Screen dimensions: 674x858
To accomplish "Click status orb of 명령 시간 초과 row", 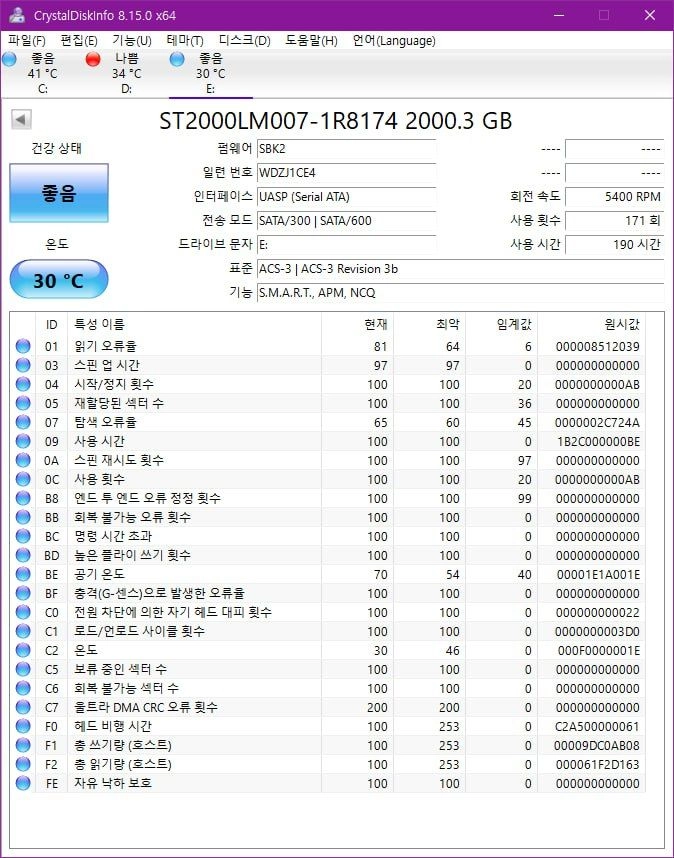I will (23, 536).
